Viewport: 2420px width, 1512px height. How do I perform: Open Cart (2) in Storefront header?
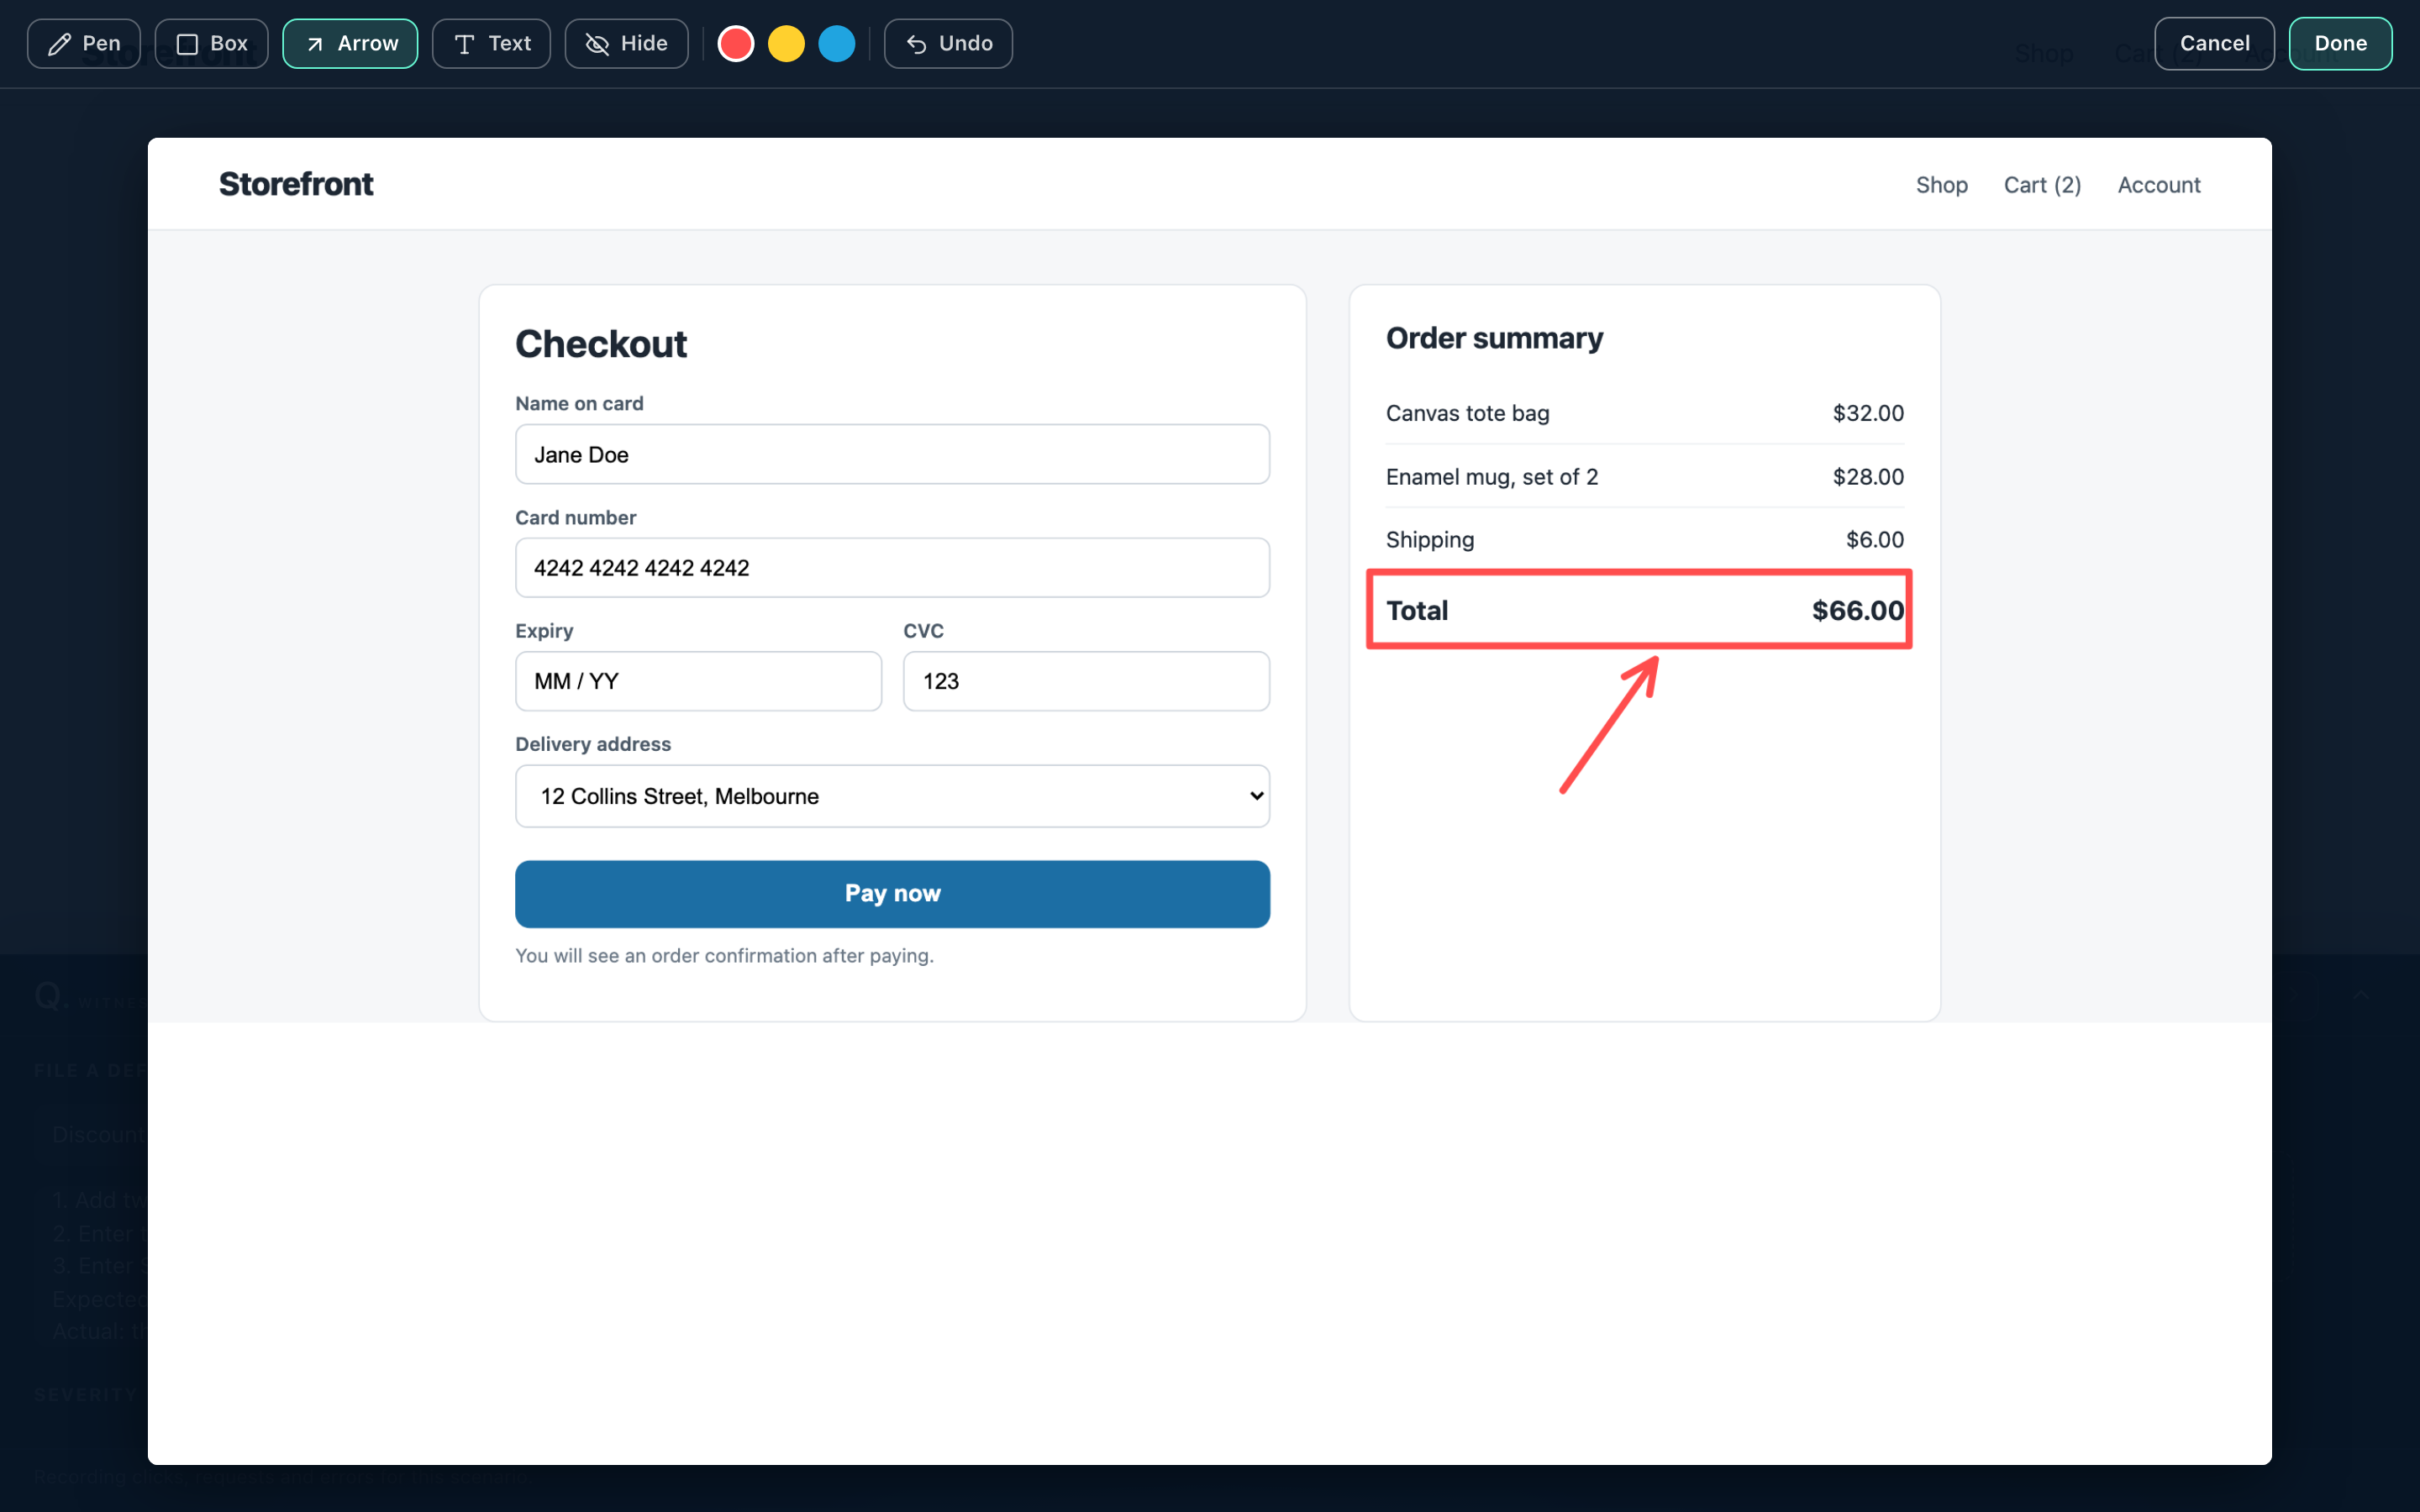[2042, 185]
